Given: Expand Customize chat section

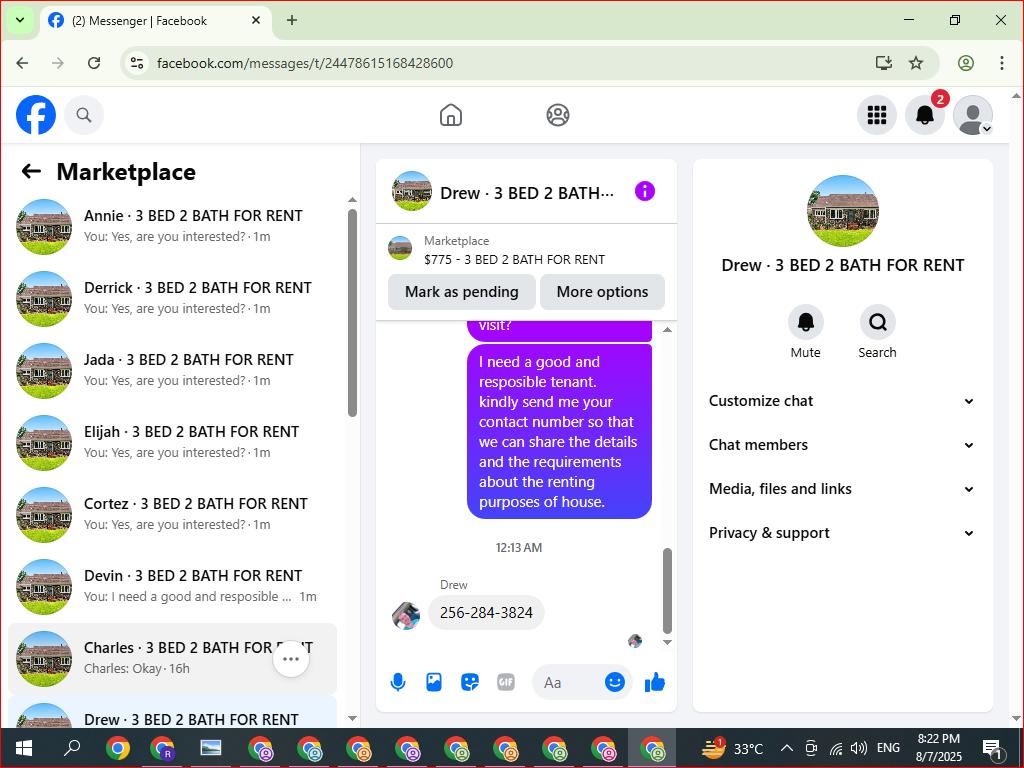Looking at the screenshot, I should point(842,401).
